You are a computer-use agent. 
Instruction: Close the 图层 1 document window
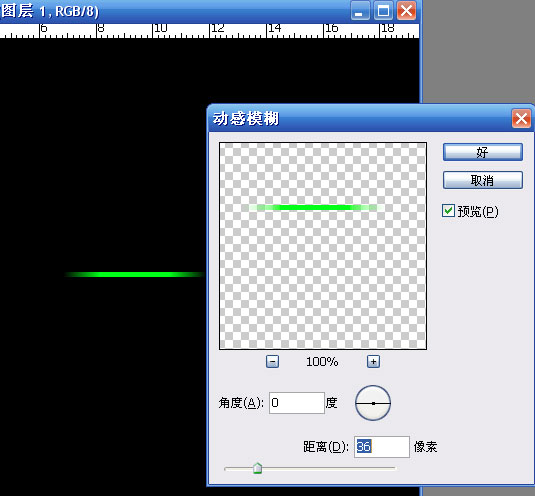(406, 11)
